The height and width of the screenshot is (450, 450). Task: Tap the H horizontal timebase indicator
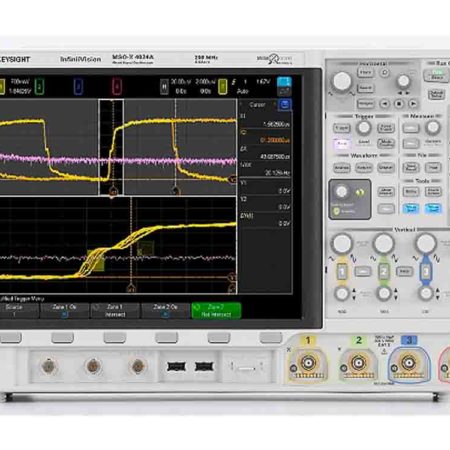[x=164, y=87]
